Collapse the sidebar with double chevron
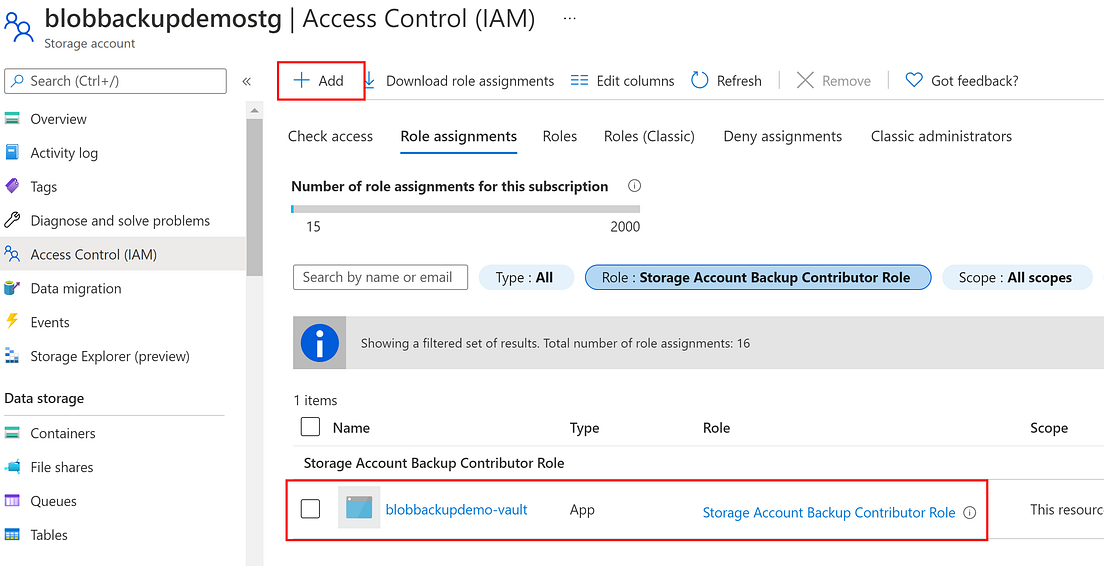 tap(247, 81)
